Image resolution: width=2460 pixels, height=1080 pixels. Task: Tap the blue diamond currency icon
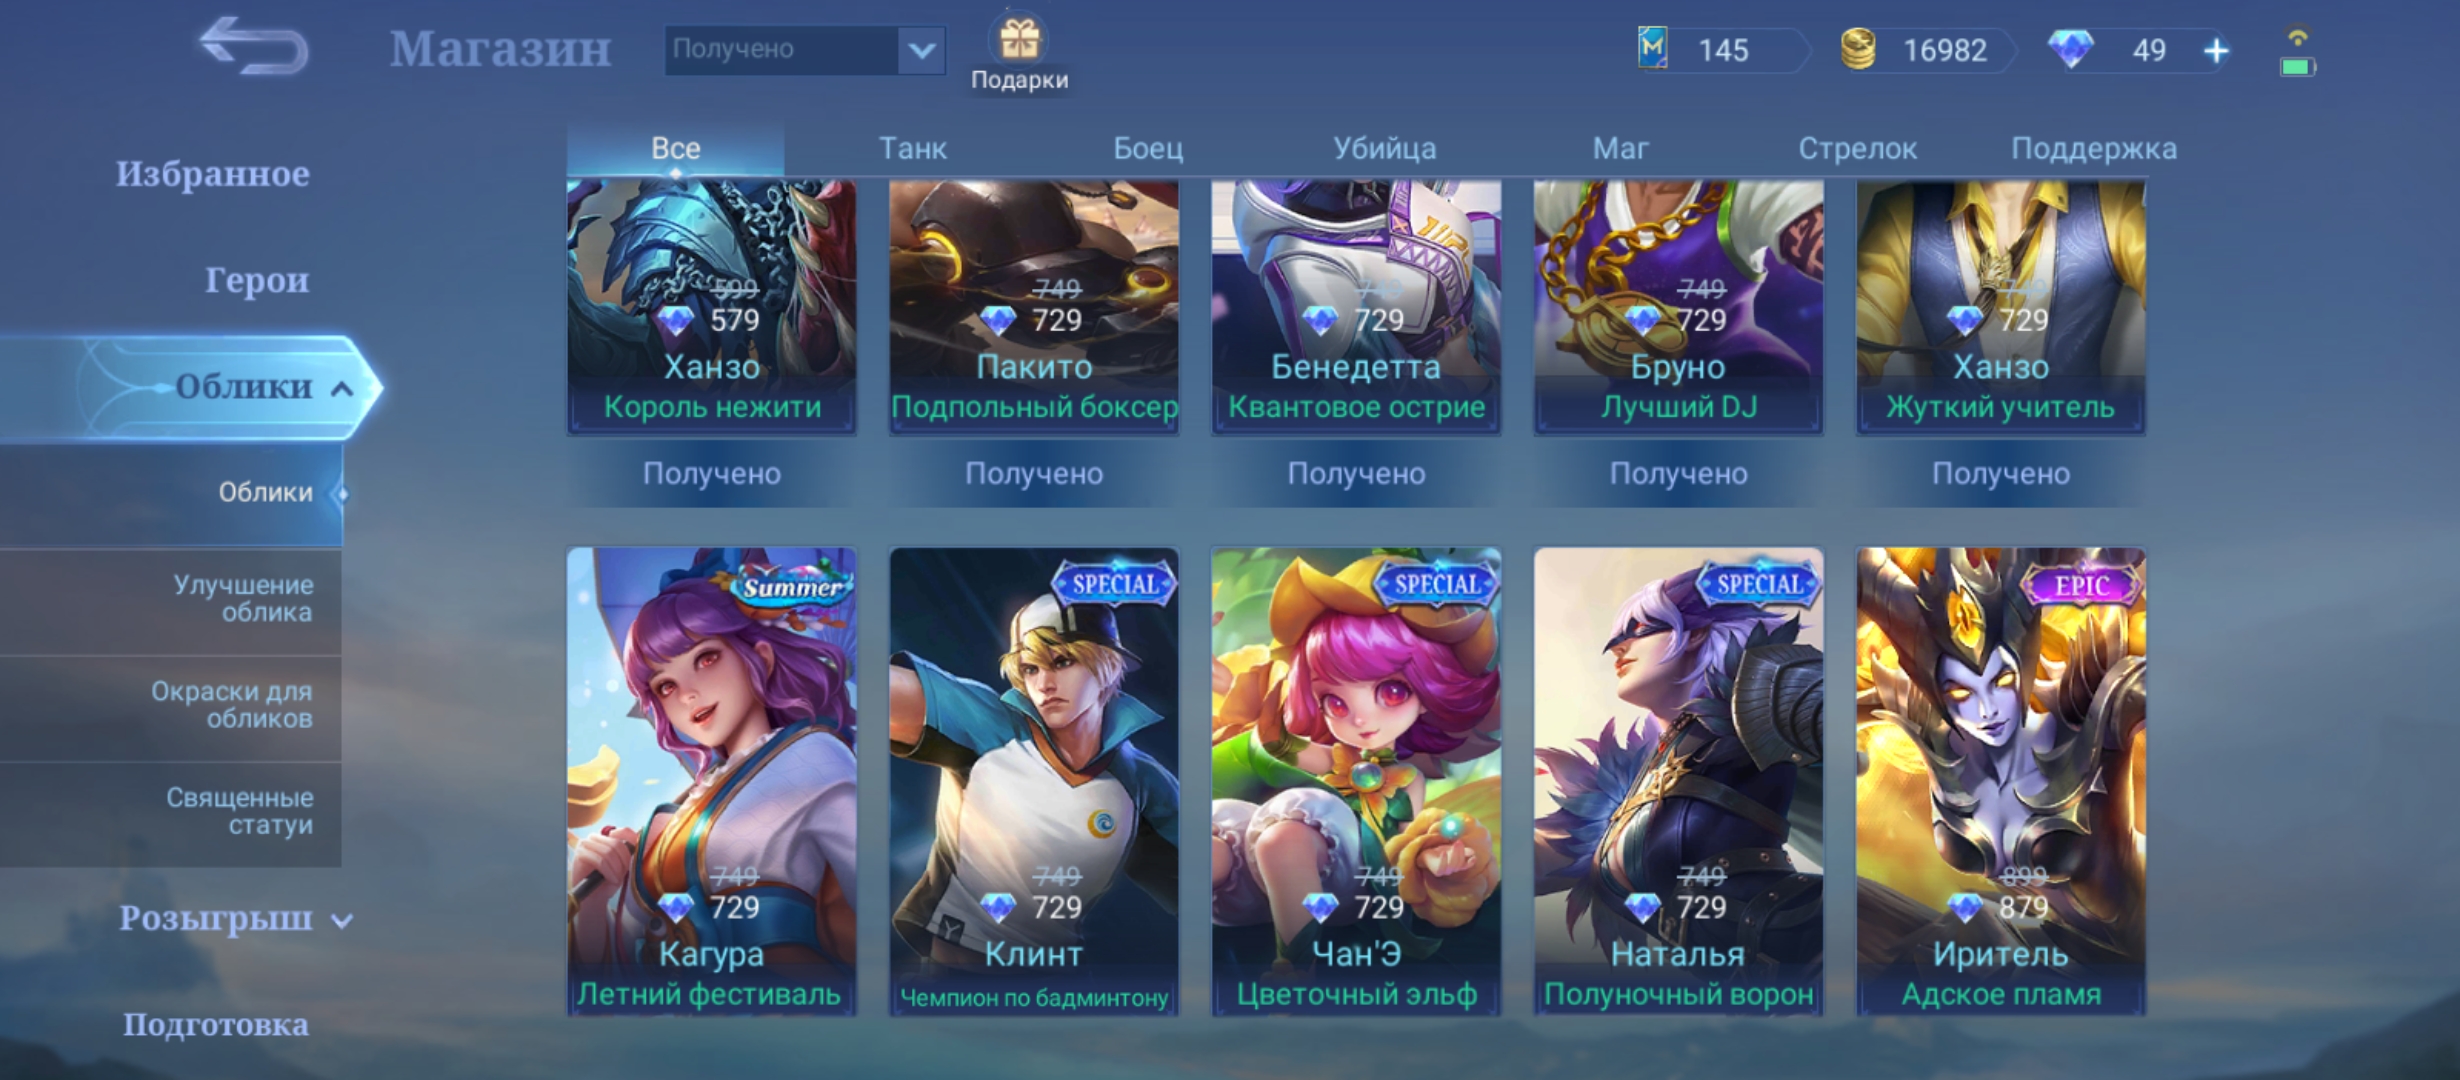2070,48
